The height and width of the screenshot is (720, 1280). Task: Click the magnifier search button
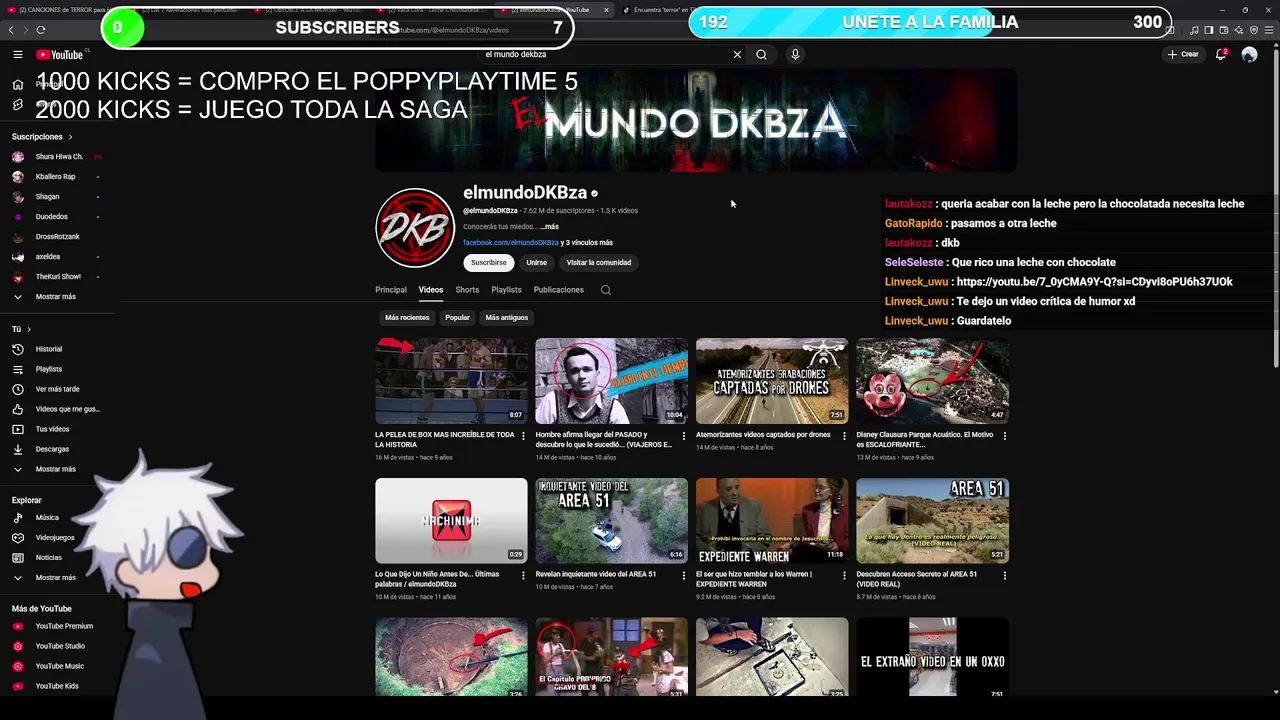761,55
